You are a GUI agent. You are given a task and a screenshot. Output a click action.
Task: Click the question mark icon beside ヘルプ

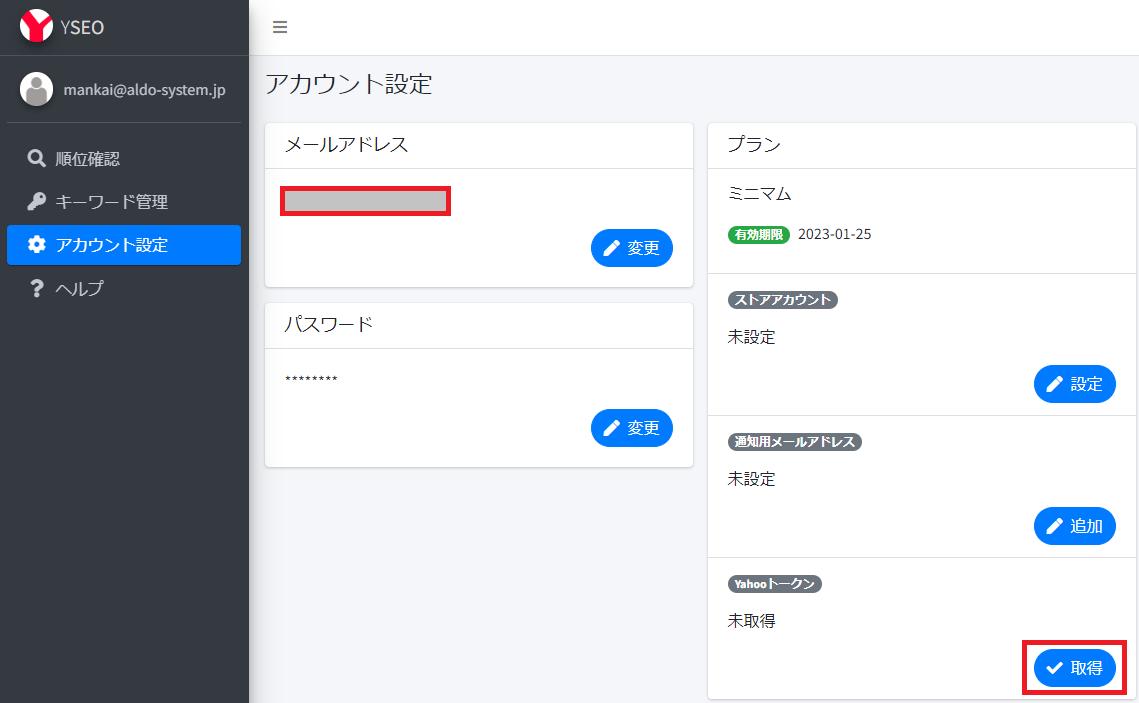36,289
